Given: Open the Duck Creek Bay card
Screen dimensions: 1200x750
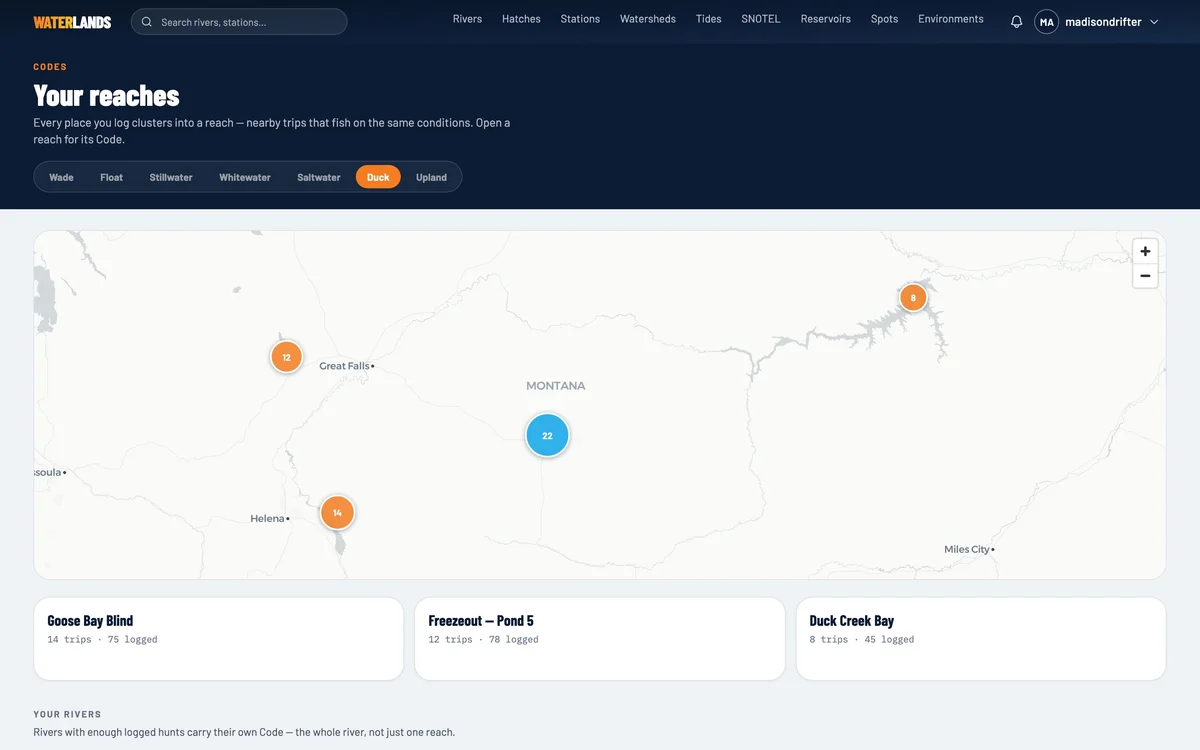Looking at the screenshot, I should pyautogui.click(x=981, y=639).
